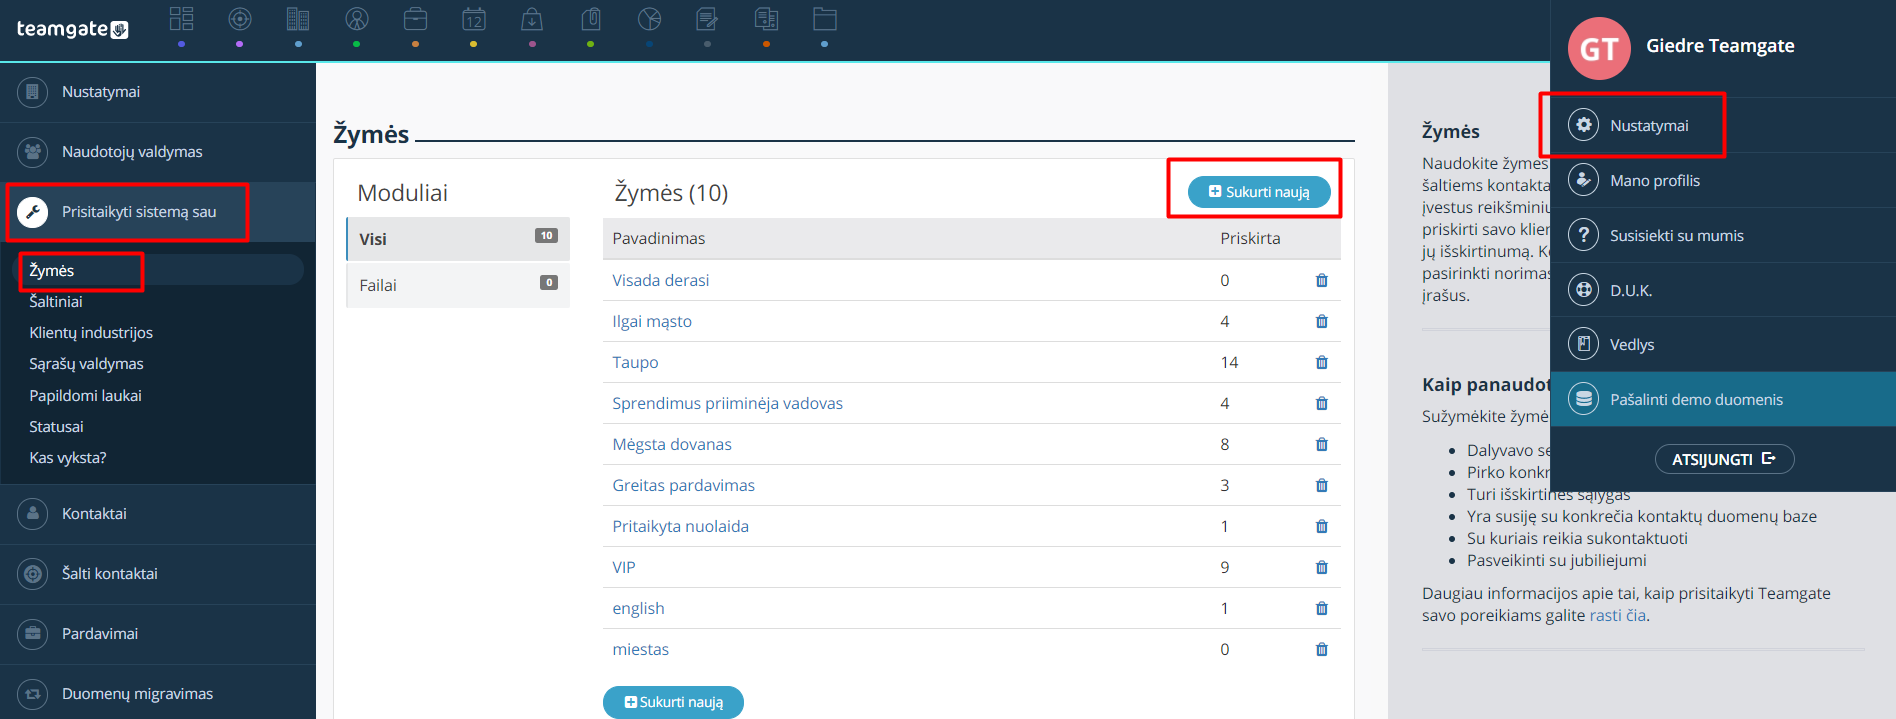
Task: Open the folder icon in top bar
Action: 824,19
